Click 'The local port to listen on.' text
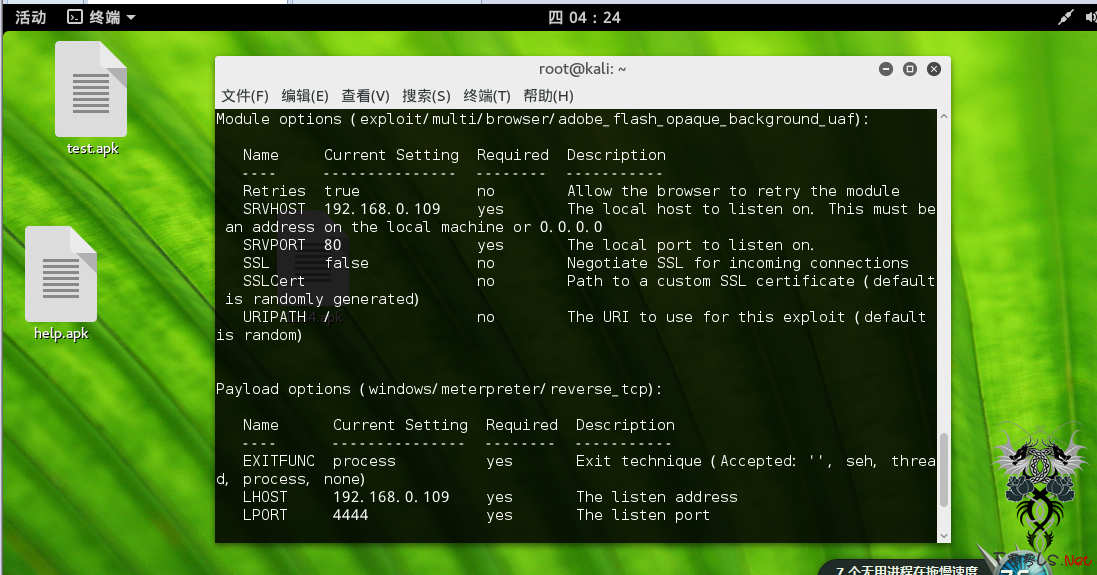The height and width of the screenshot is (575, 1097). pyautogui.click(x=691, y=245)
